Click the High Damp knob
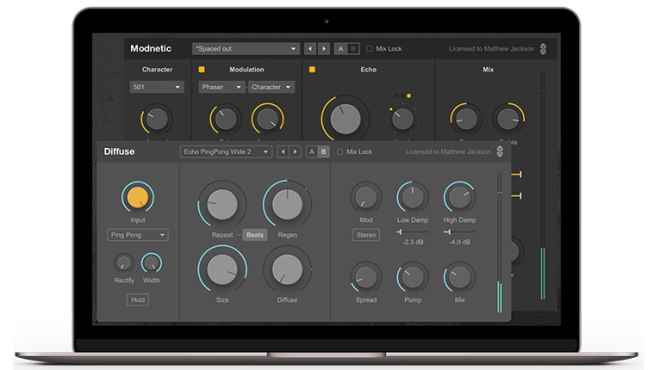 [459, 197]
